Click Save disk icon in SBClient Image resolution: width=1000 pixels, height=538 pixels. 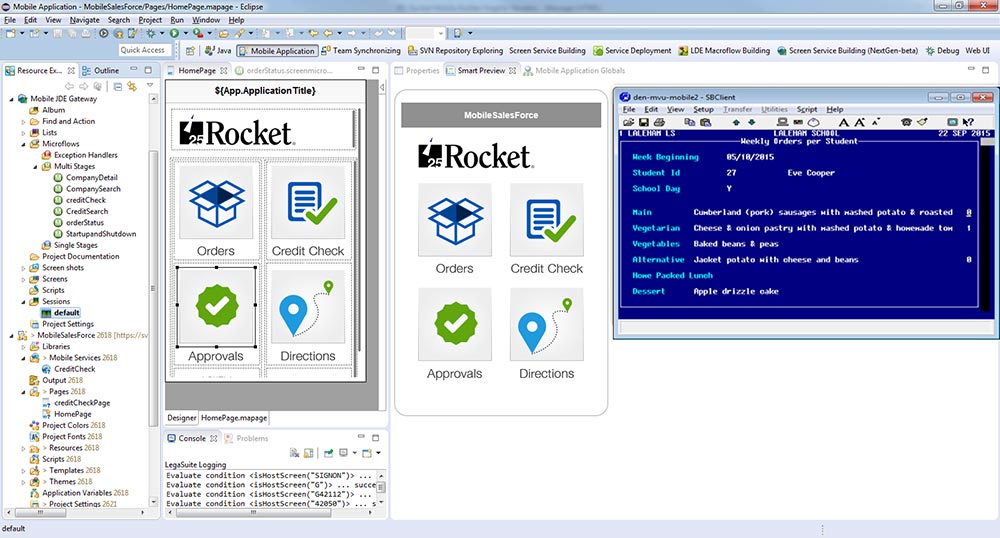[643, 122]
